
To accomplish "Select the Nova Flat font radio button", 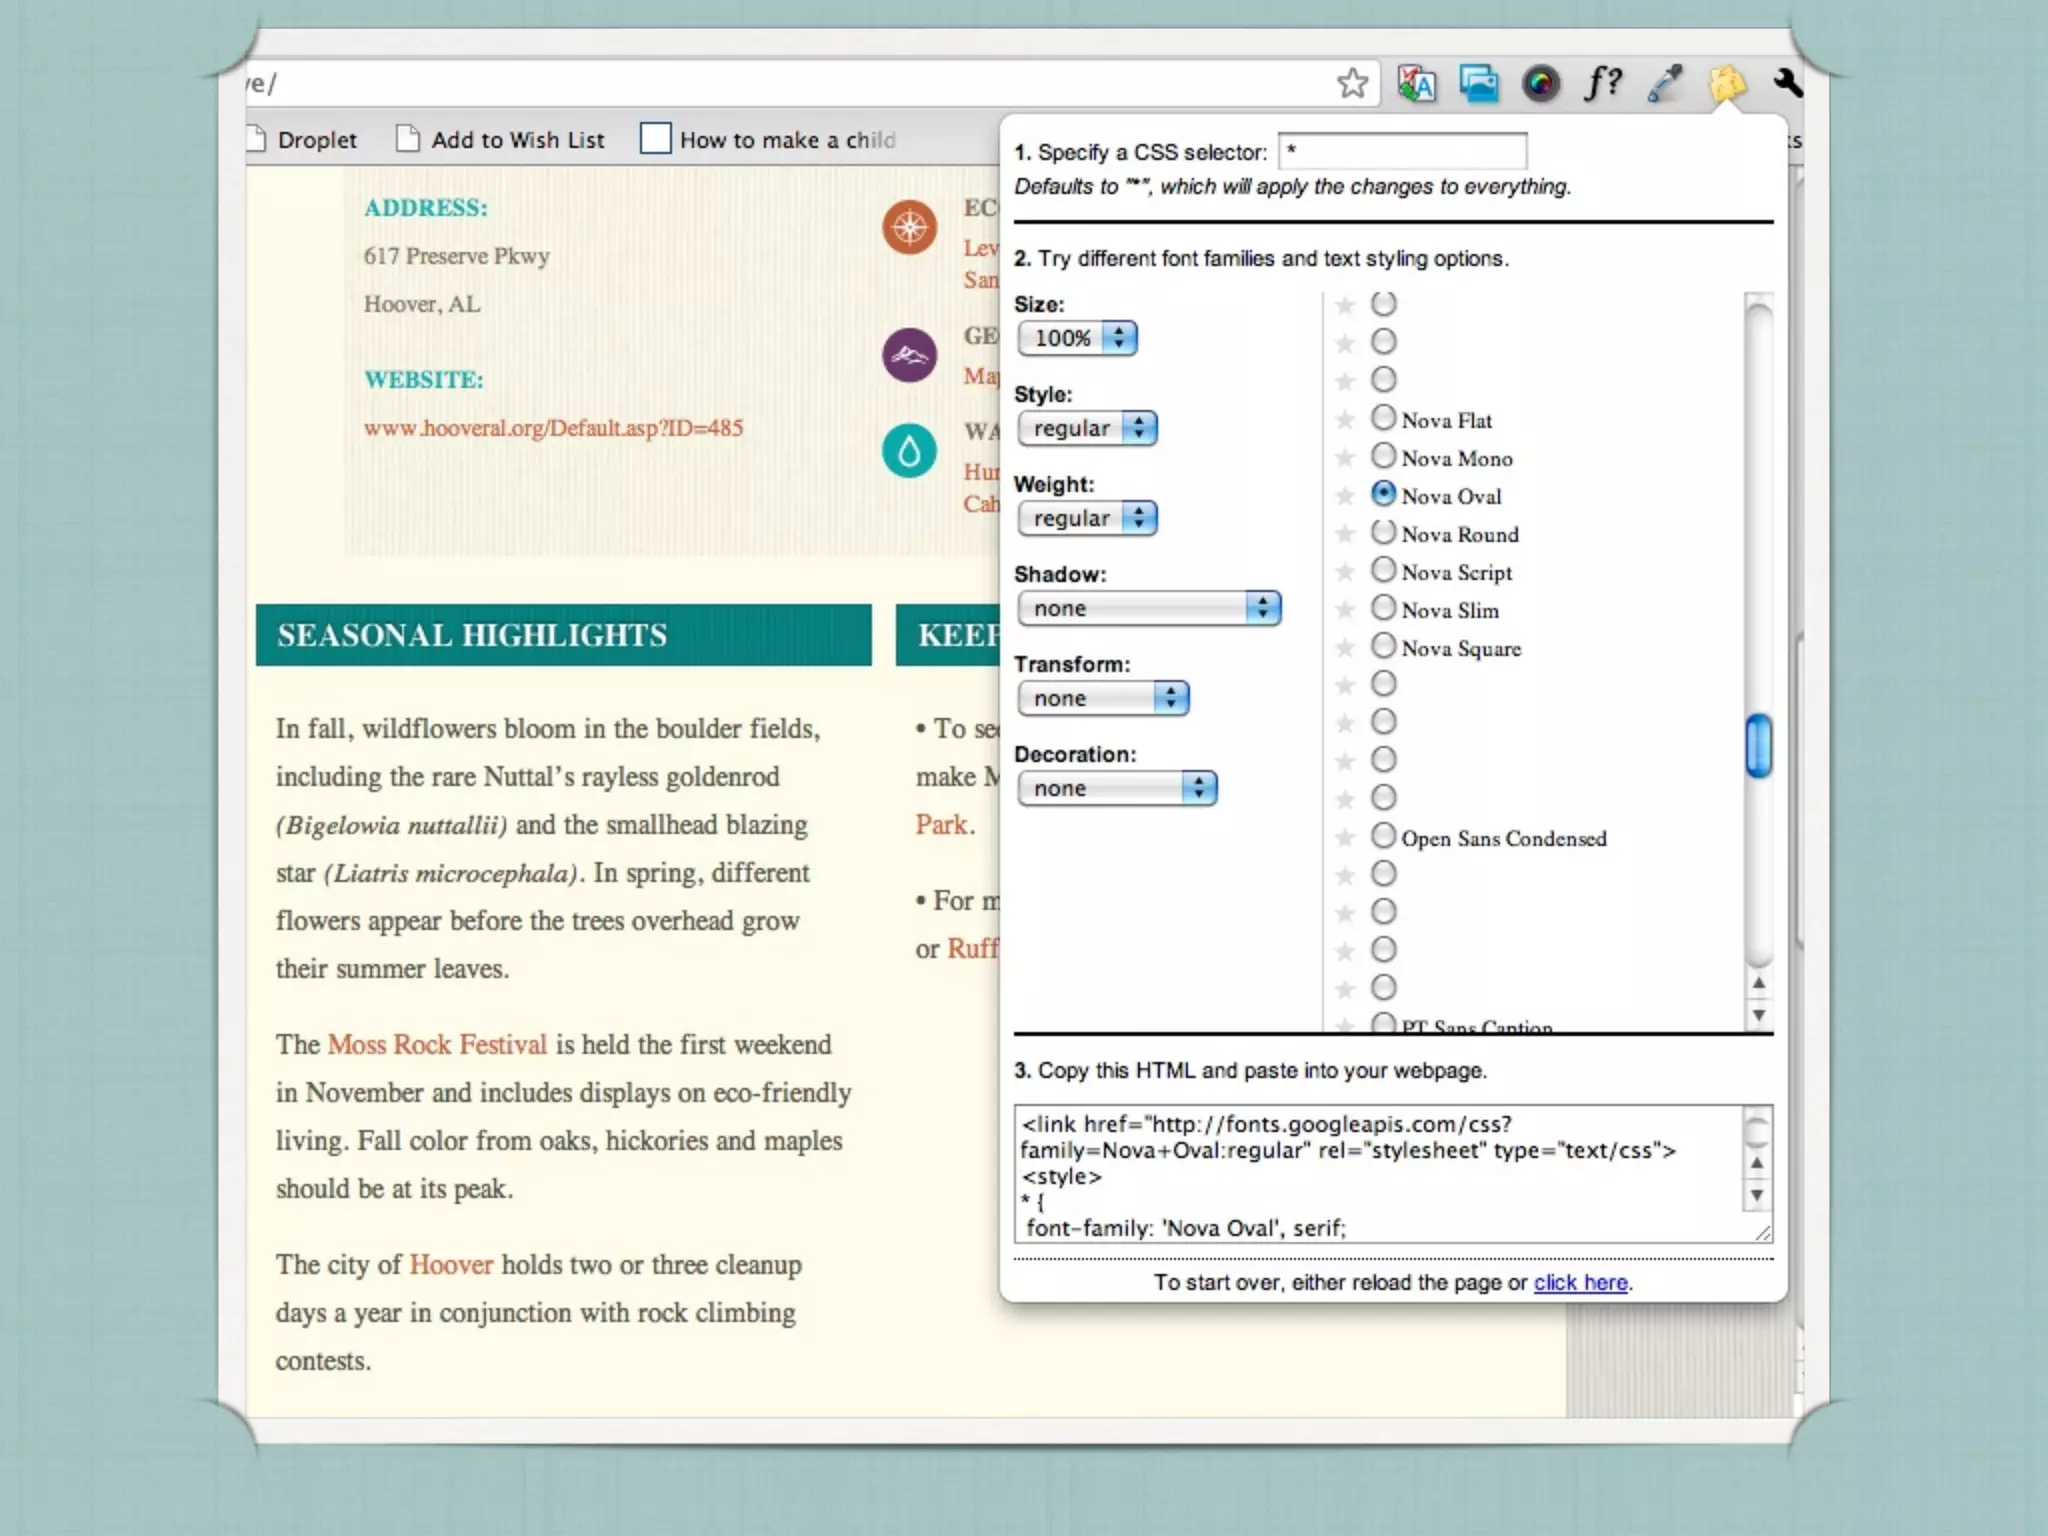I will coord(1383,418).
